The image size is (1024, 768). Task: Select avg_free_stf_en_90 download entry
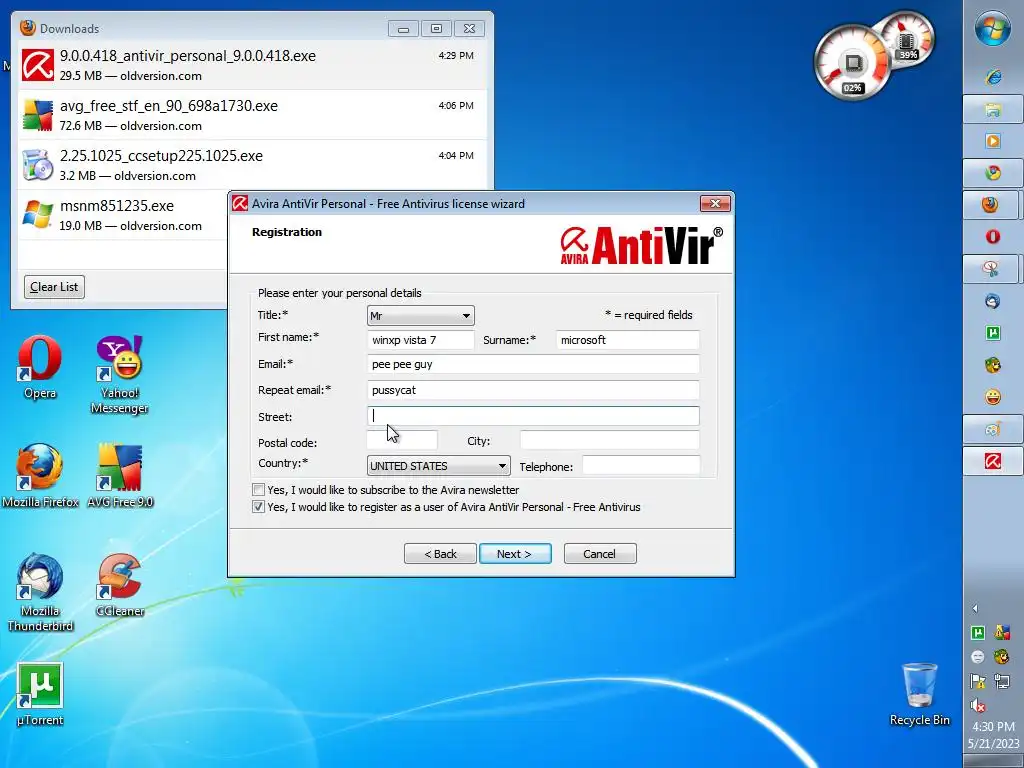252,115
